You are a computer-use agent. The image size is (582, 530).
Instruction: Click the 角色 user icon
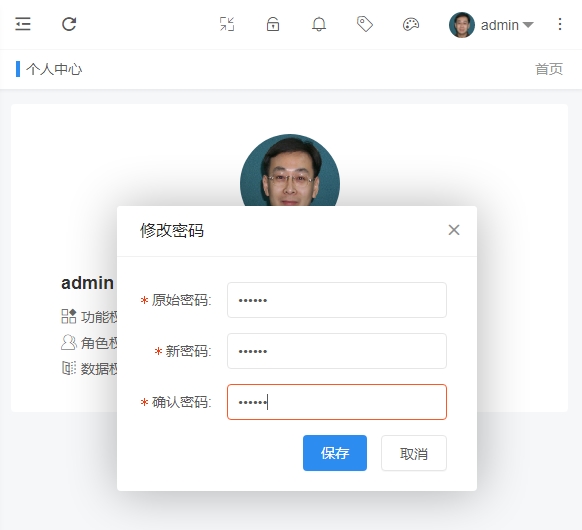(69, 342)
